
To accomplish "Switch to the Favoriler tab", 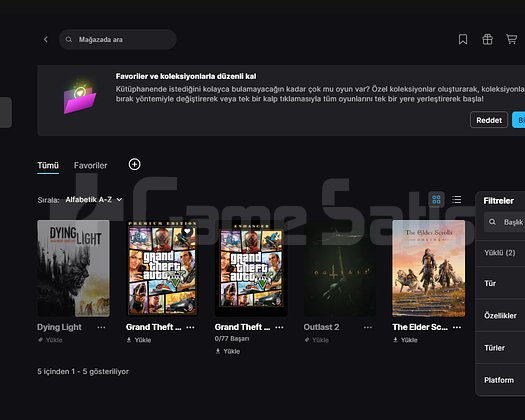I will click(90, 165).
